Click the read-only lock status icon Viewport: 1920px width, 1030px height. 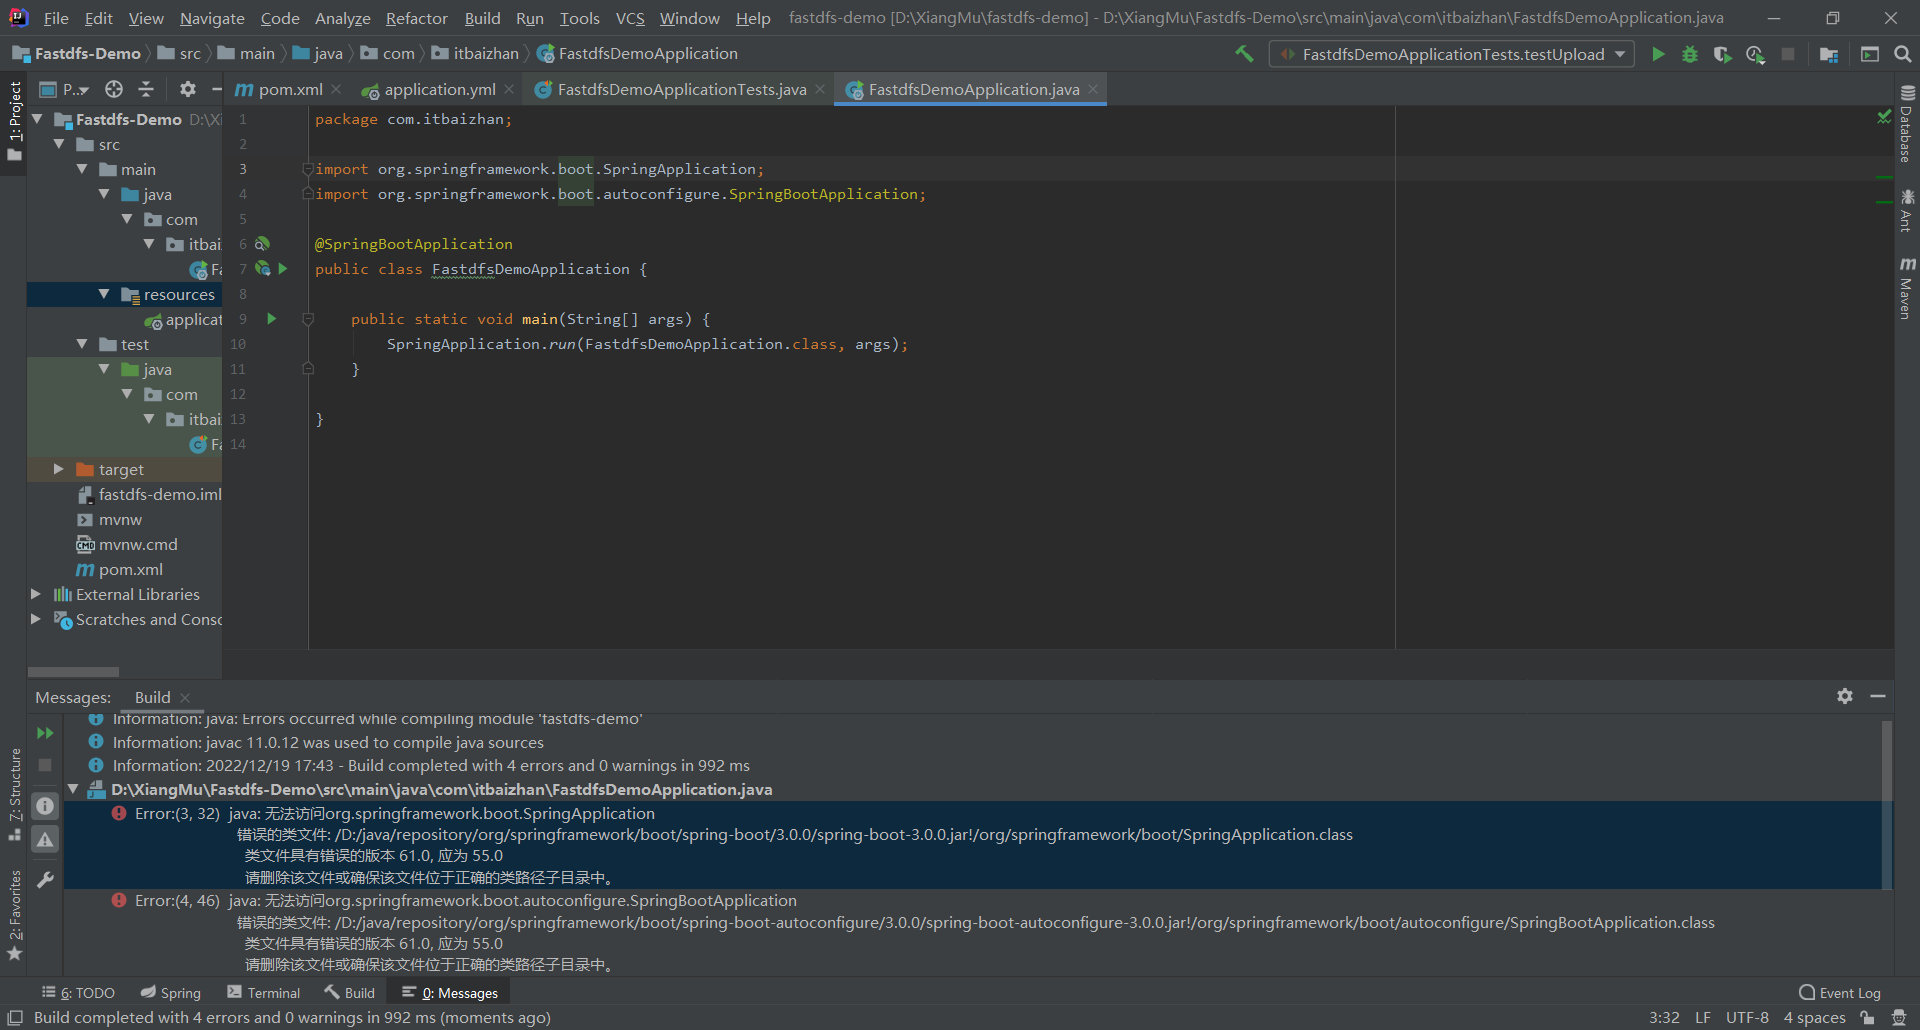point(1867,1018)
